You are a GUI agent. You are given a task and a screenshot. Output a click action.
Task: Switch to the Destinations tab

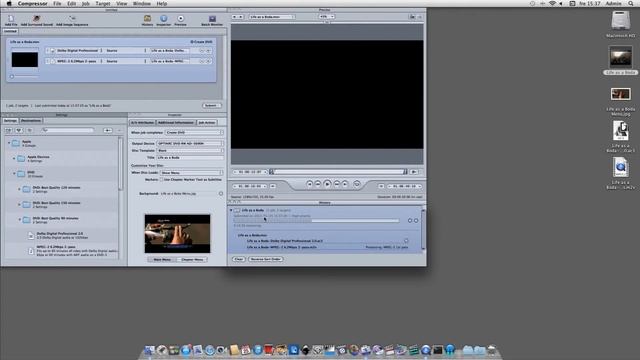31,121
